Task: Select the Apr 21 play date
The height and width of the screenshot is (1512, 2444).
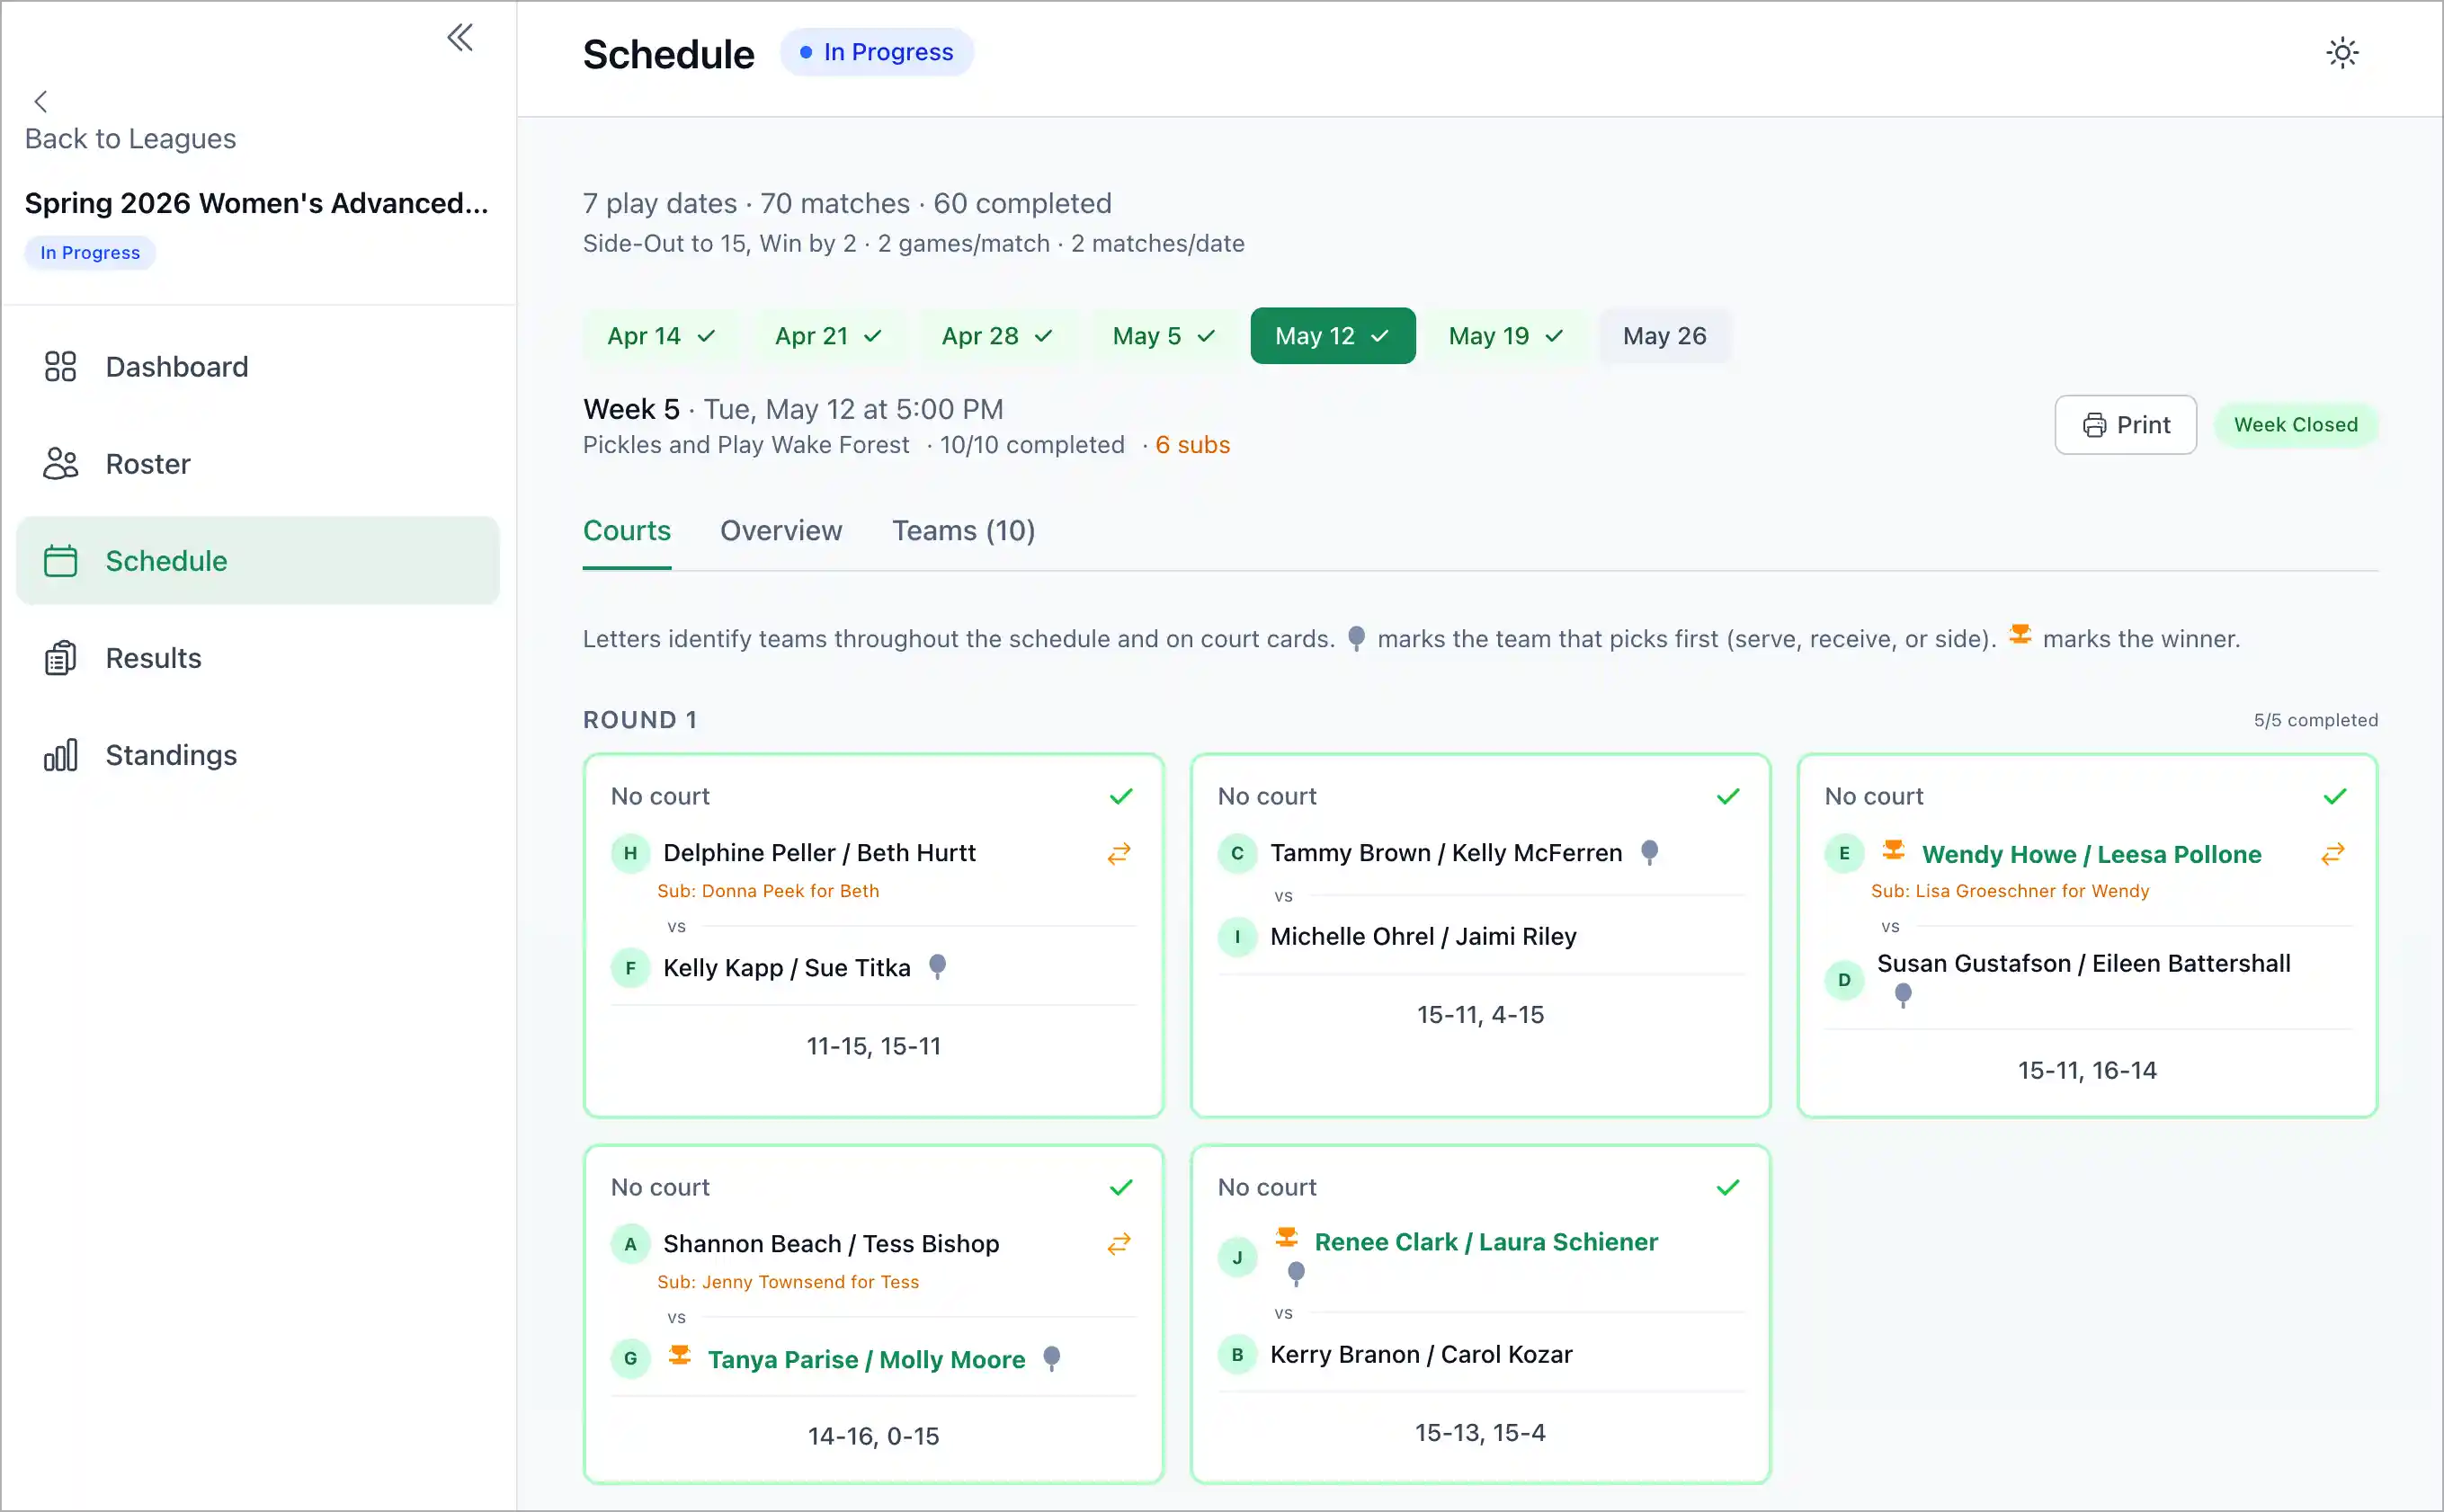Action: (828, 336)
